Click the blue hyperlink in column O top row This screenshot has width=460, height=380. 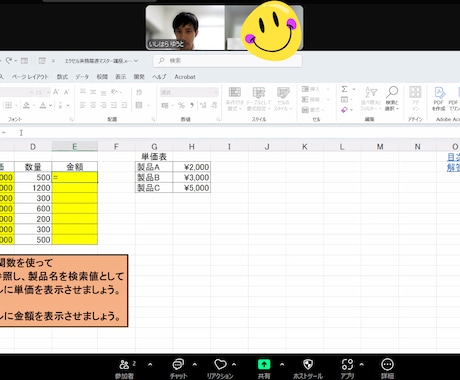(x=453, y=157)
